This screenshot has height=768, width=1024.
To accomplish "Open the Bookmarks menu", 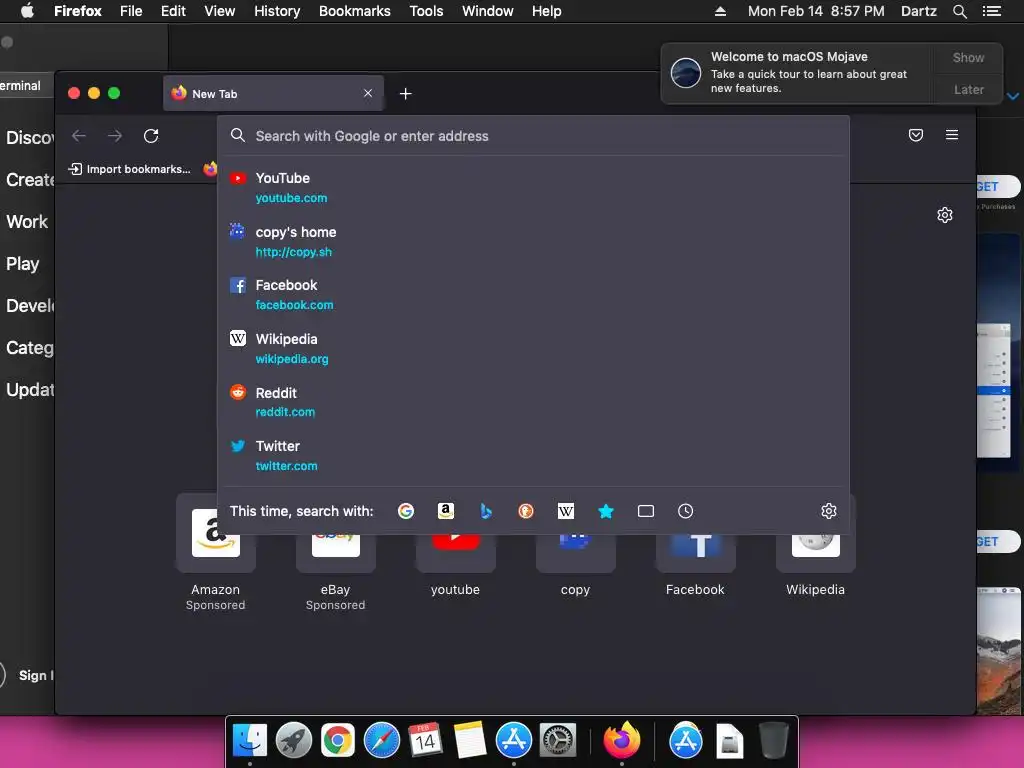I will 355,11.
